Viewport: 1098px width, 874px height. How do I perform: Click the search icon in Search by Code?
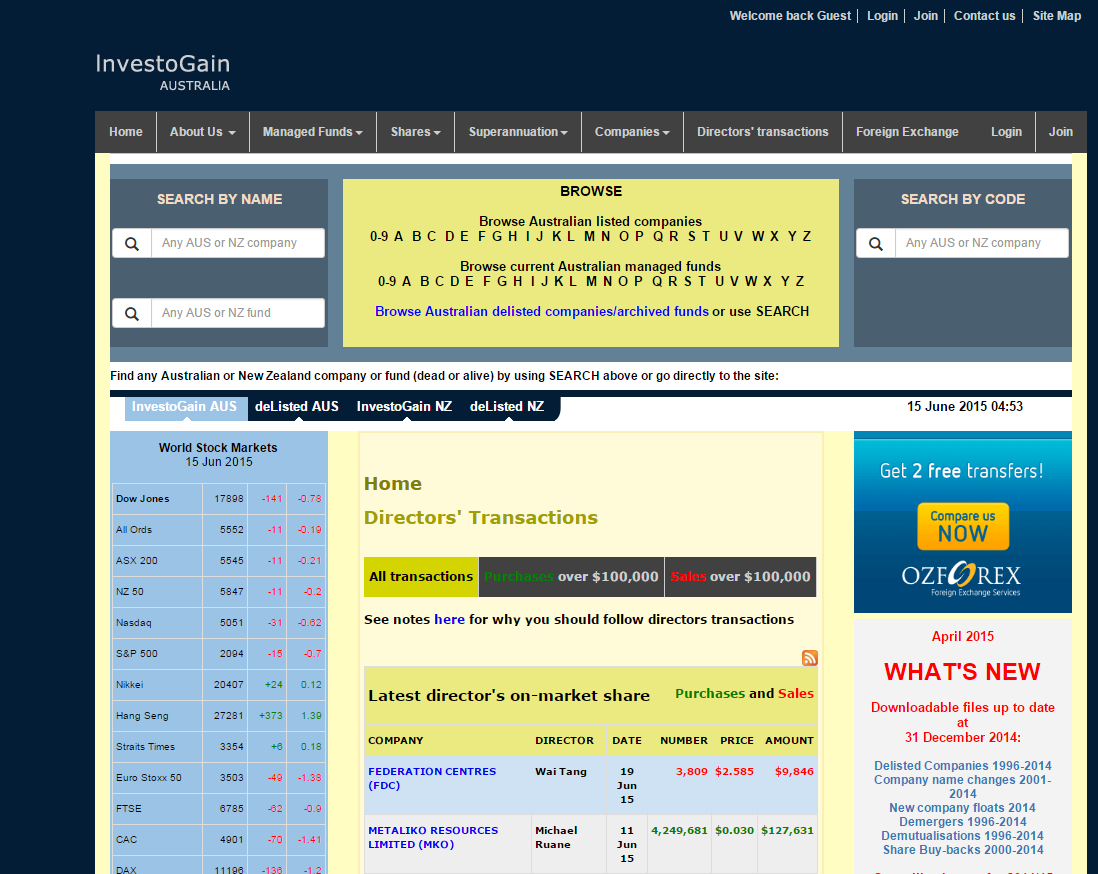pyautogui.click(x=875, y=243)
